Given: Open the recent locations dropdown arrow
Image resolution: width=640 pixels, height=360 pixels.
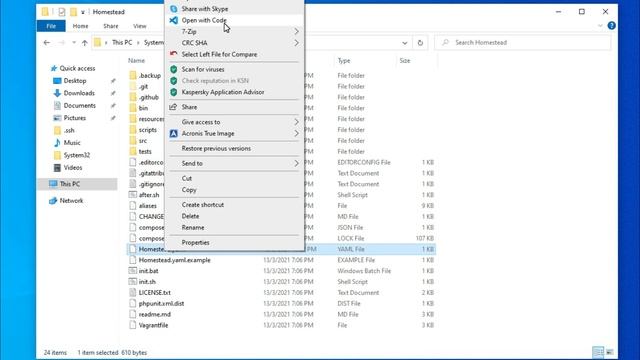Looking at the screenshot, I should 74,42.
